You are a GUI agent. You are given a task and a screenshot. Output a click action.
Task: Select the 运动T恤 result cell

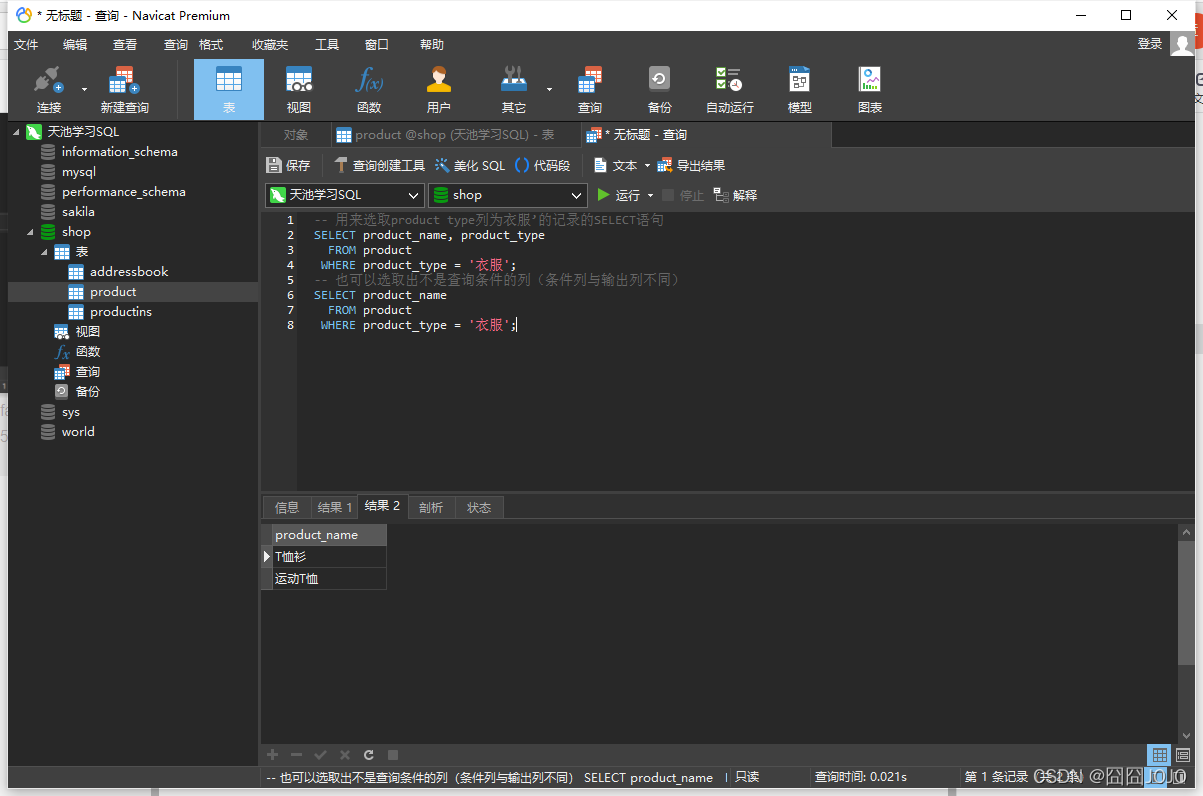tap(329, 579)
